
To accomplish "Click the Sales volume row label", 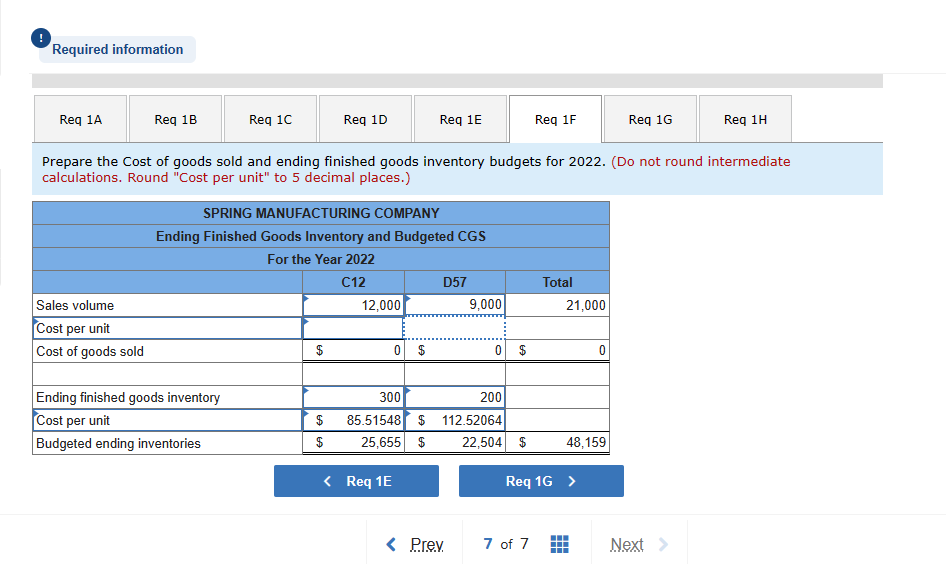I will (x=75, y=305).
